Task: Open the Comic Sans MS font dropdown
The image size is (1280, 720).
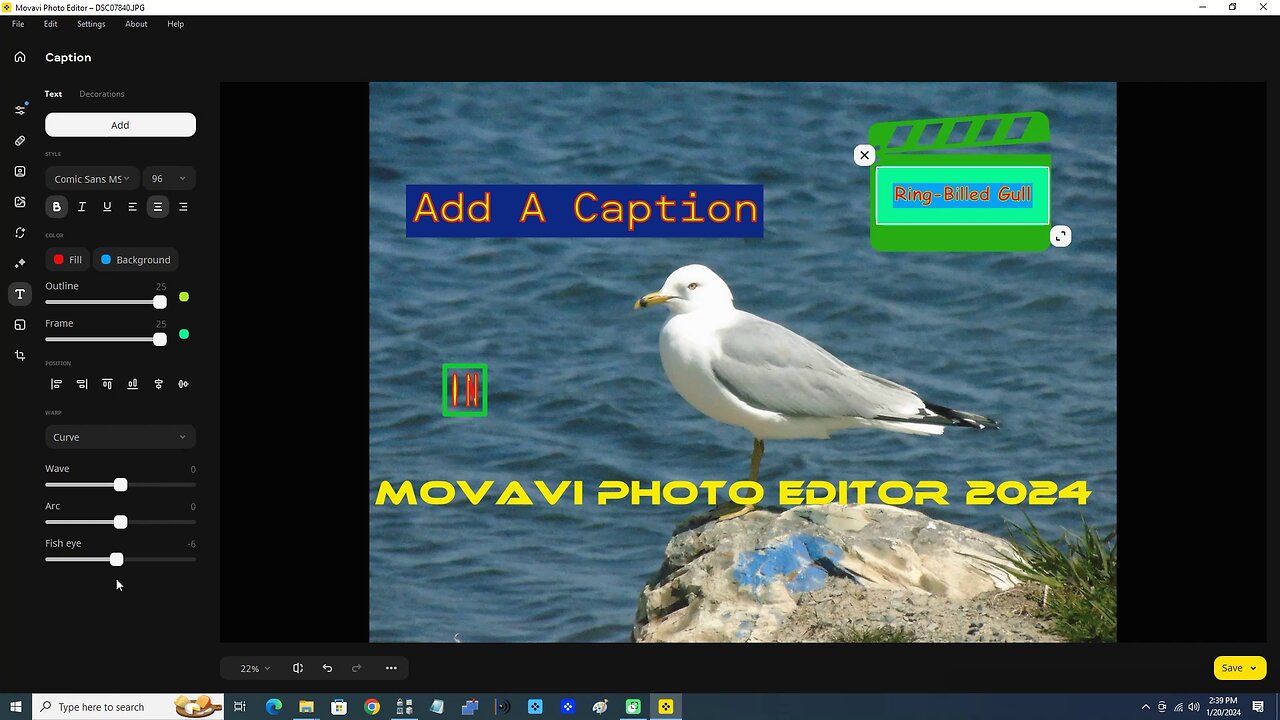Action: tap(91, 179)
